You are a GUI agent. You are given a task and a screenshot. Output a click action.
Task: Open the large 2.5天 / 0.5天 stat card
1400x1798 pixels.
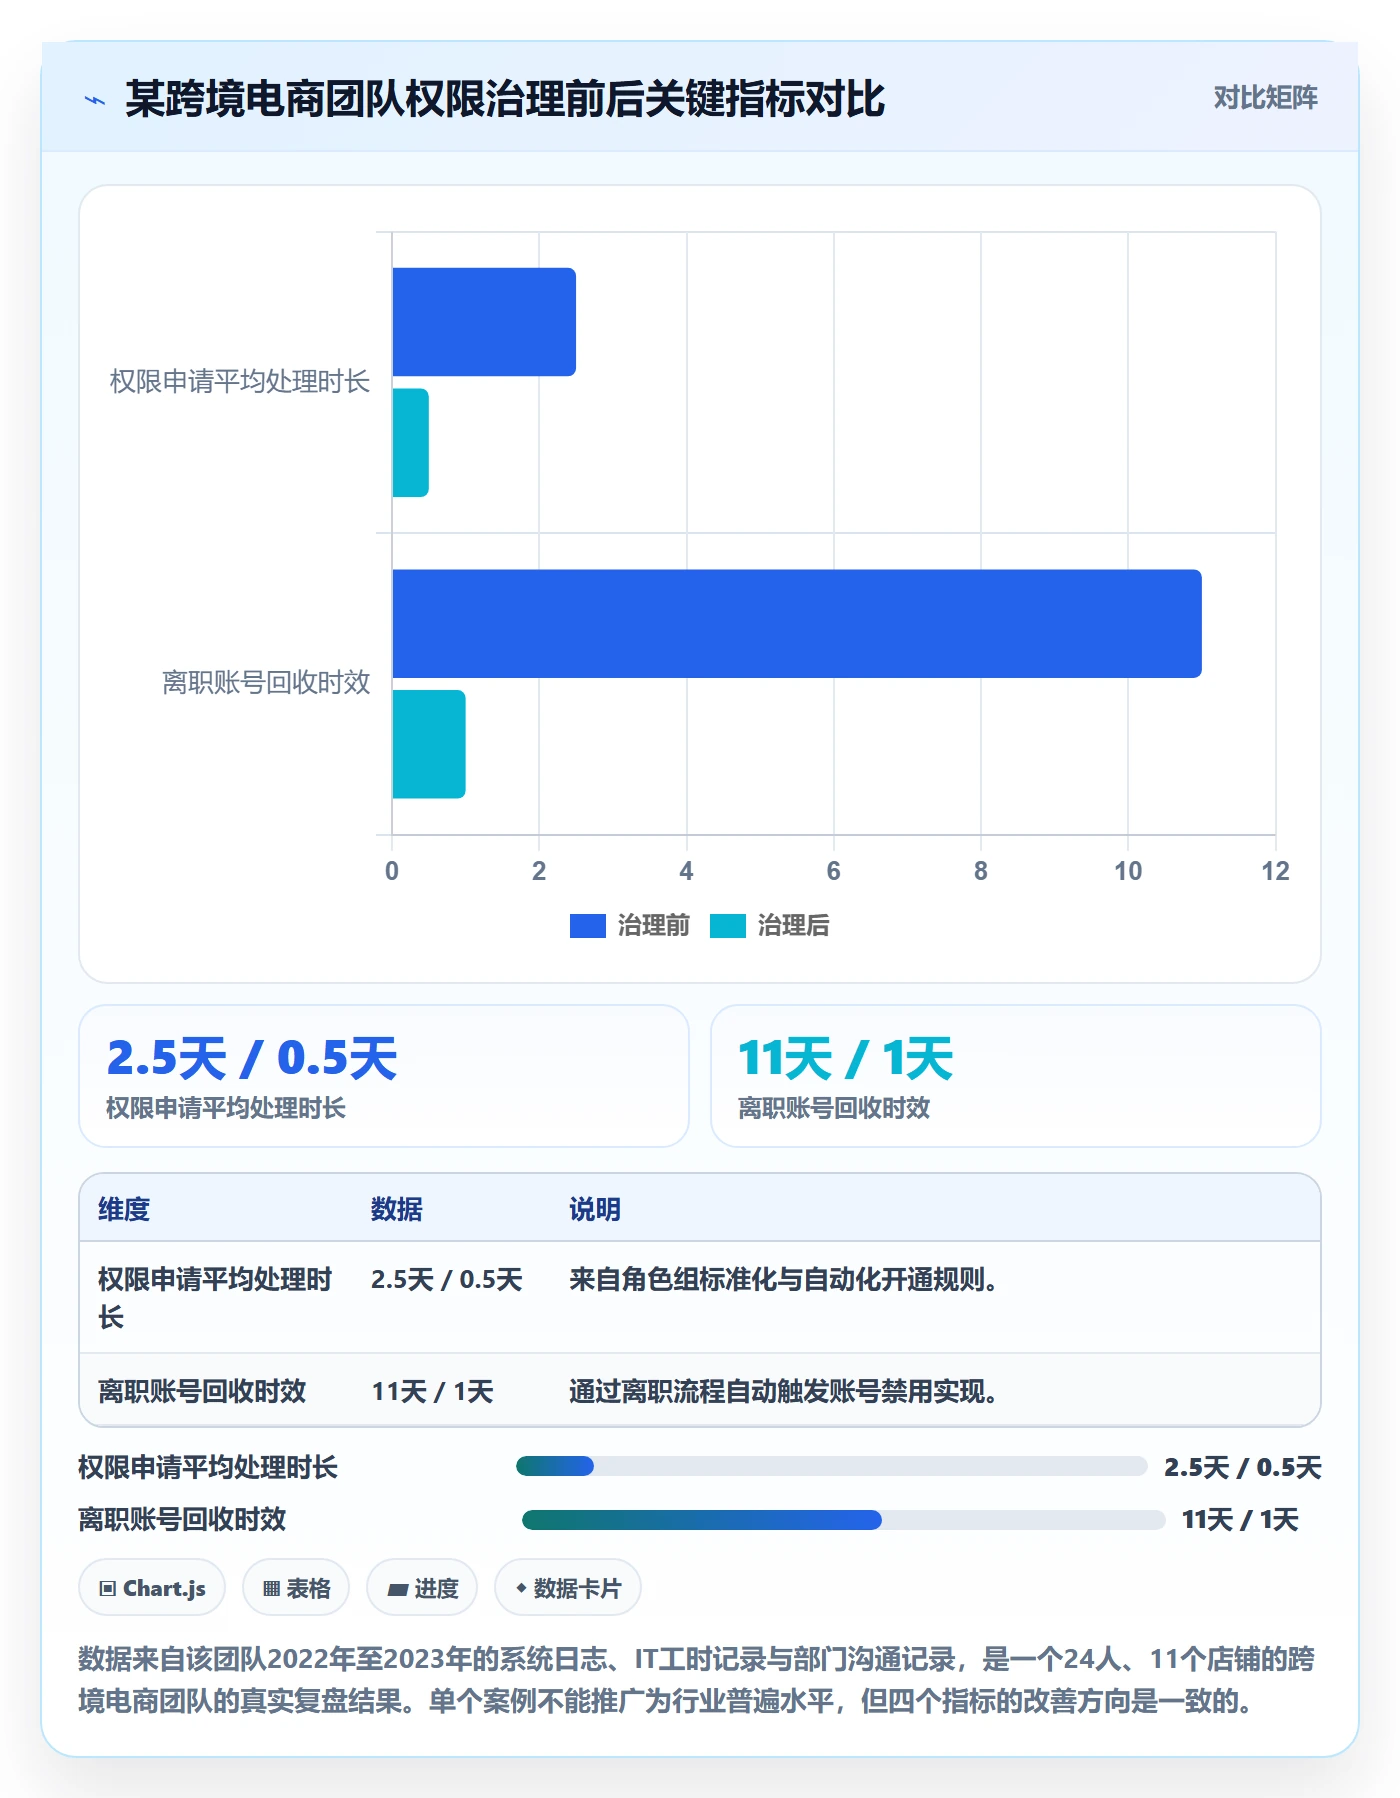(x=384, y=1076)
